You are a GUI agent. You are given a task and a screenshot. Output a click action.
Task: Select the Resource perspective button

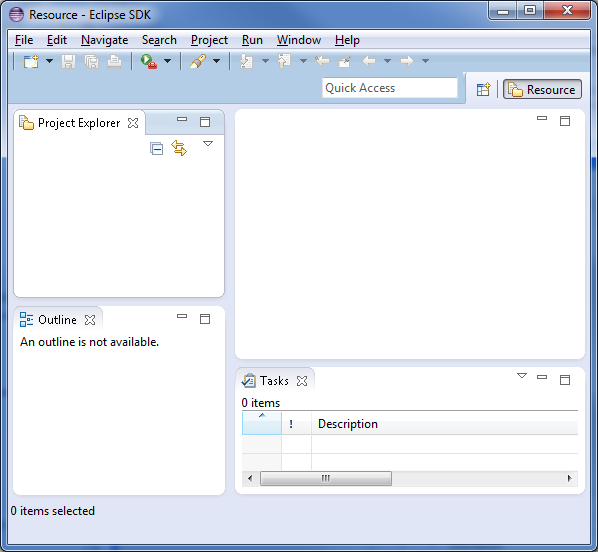click(542, 90)
